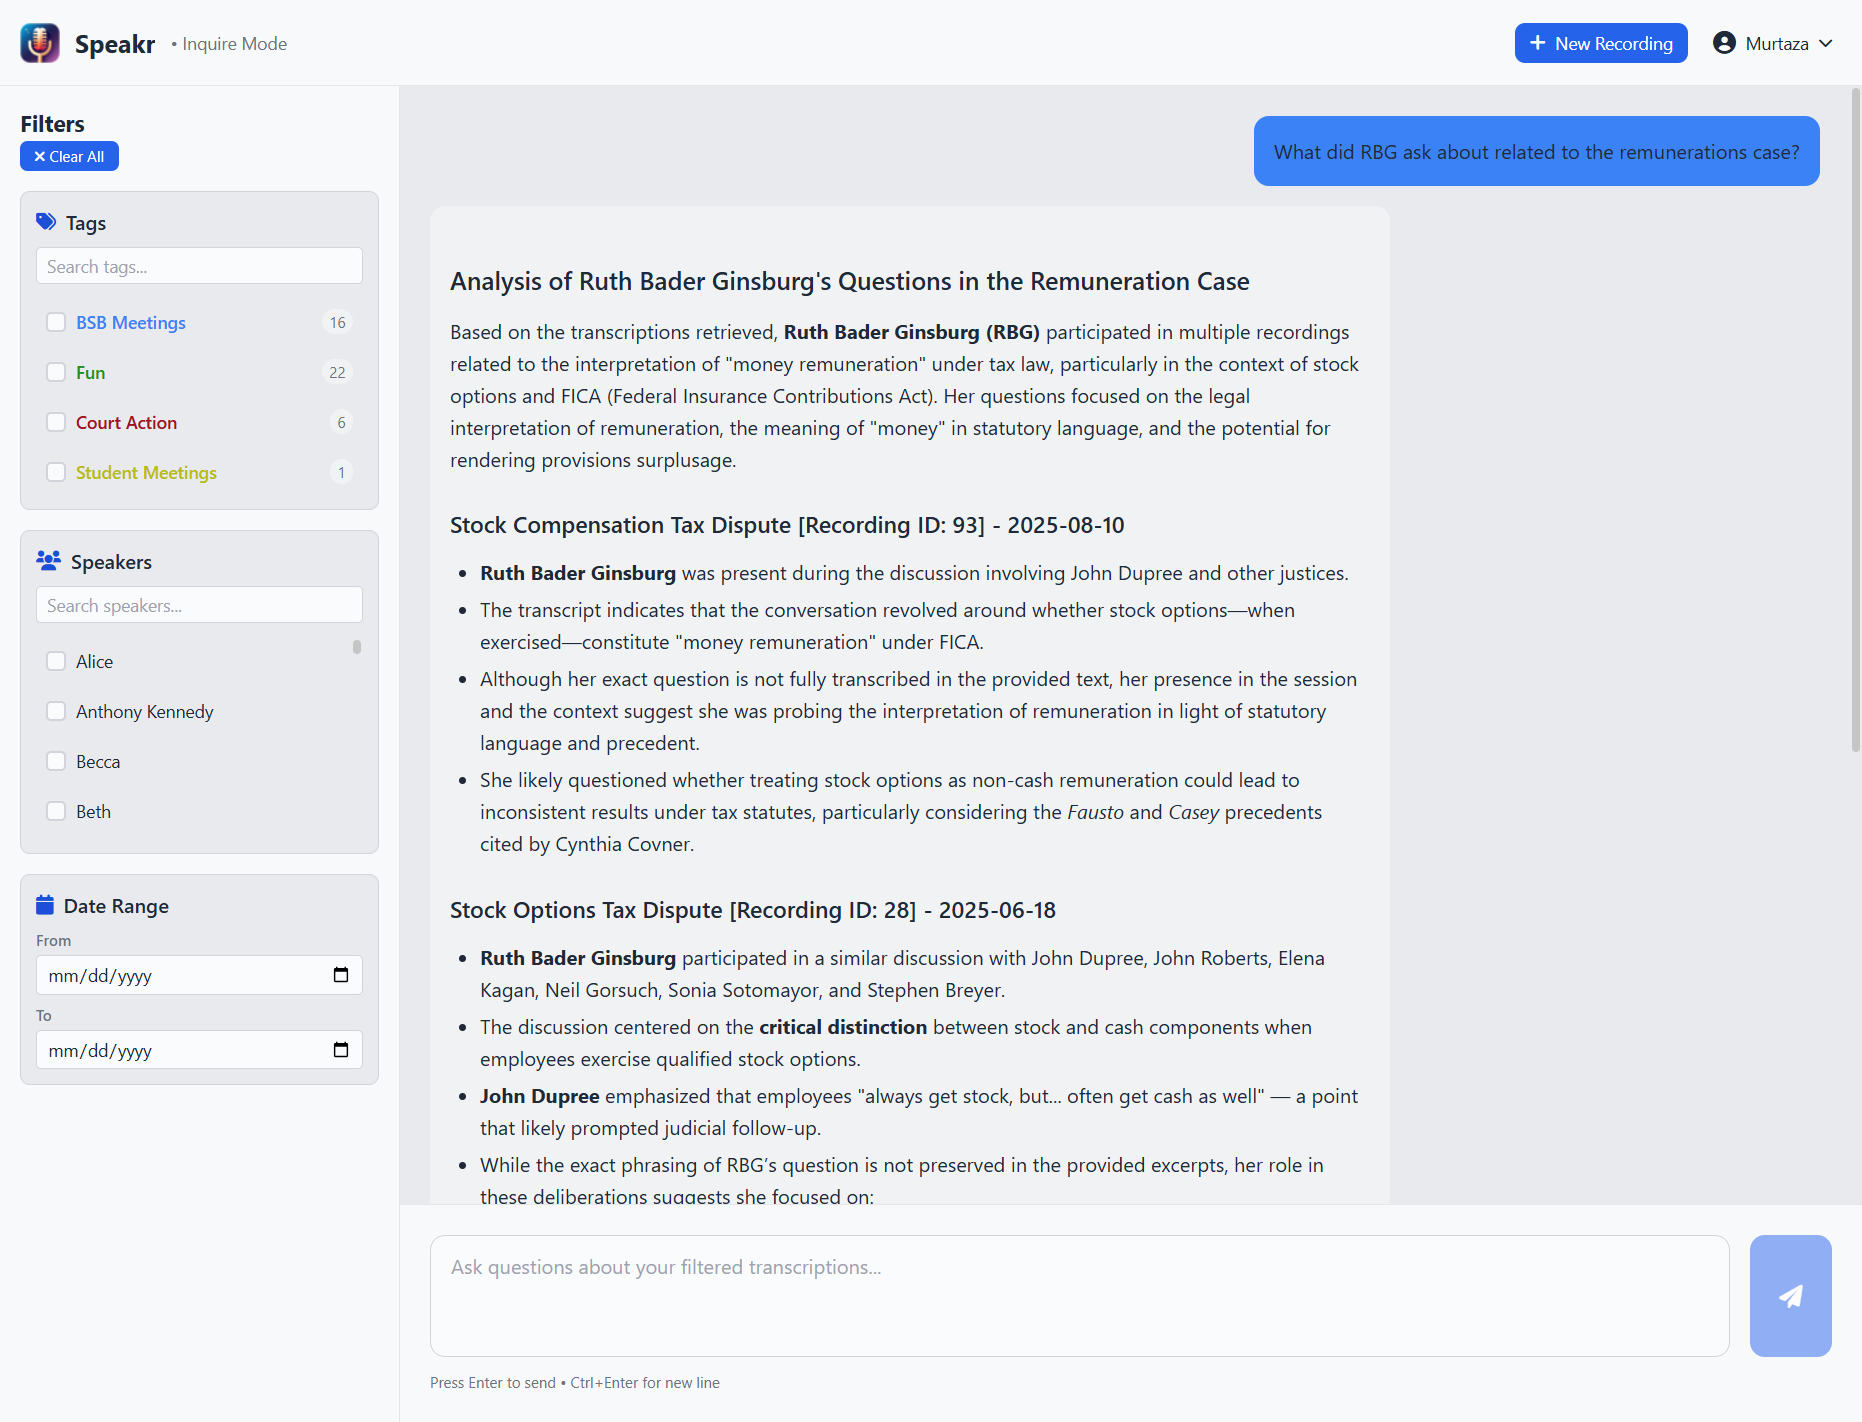
Task: Click the Speakr app title
Action: coord(115,44)
